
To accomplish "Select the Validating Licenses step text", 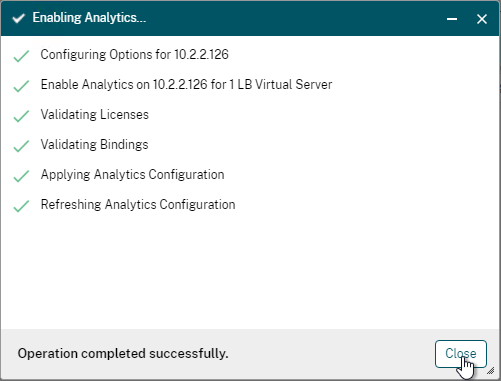I will [x=94, y=115].
